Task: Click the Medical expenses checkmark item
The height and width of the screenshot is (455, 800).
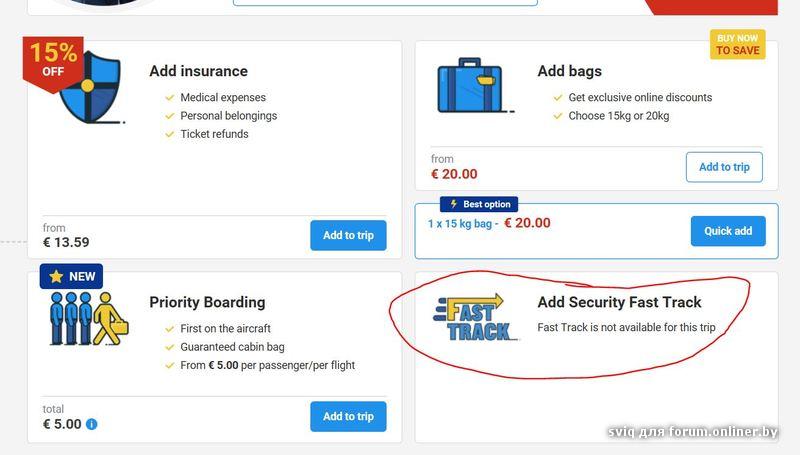Action: pos(223,98)
